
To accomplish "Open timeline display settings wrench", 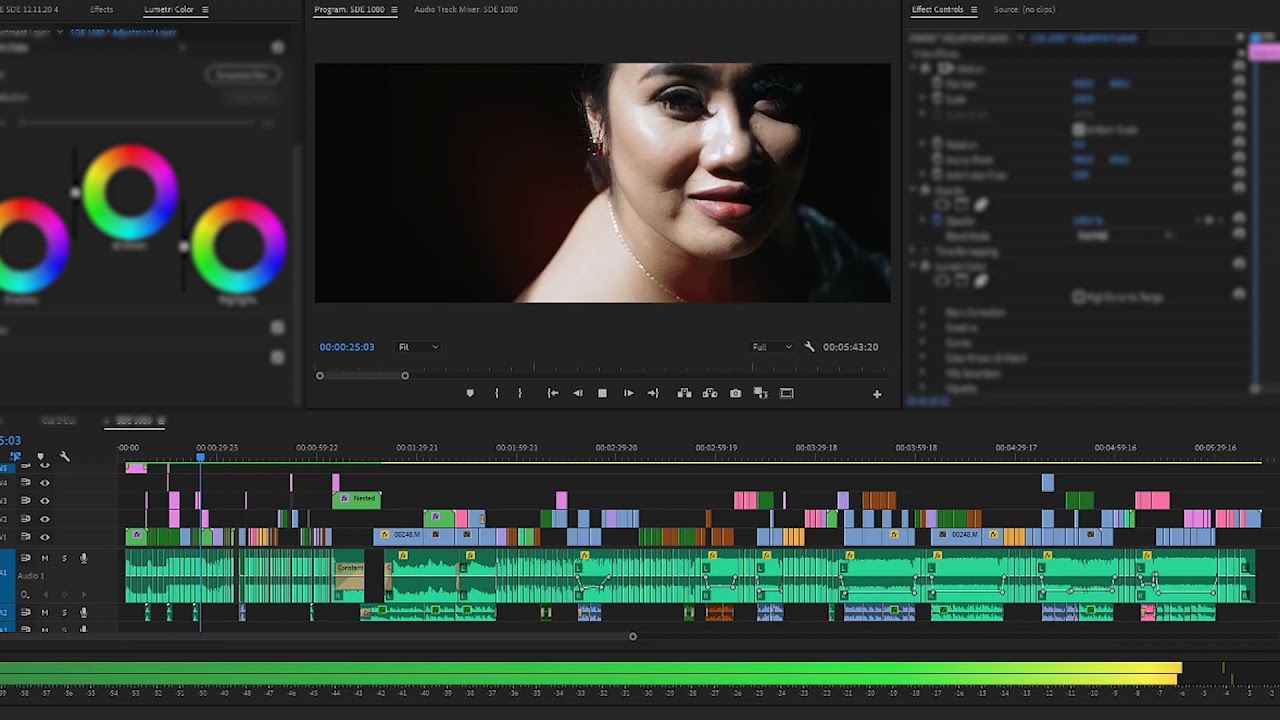I will tap(65, 457).
